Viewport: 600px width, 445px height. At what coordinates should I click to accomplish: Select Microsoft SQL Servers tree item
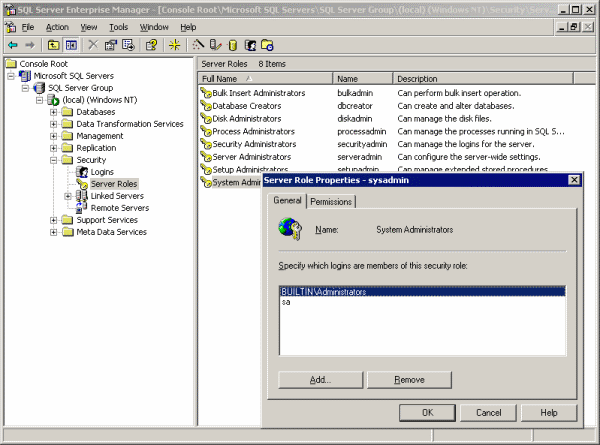click(73, 76)
